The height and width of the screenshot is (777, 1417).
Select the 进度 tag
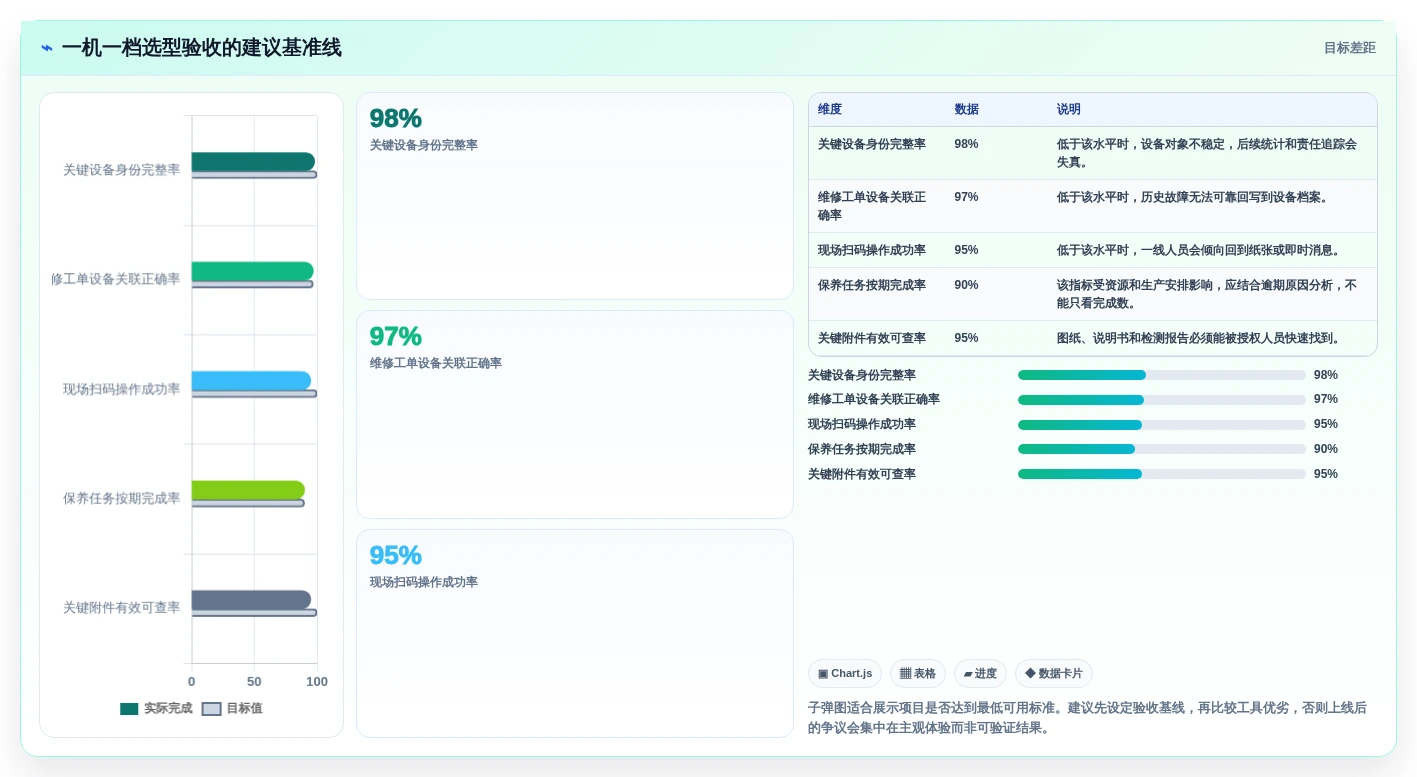click(x=980, y=674)
